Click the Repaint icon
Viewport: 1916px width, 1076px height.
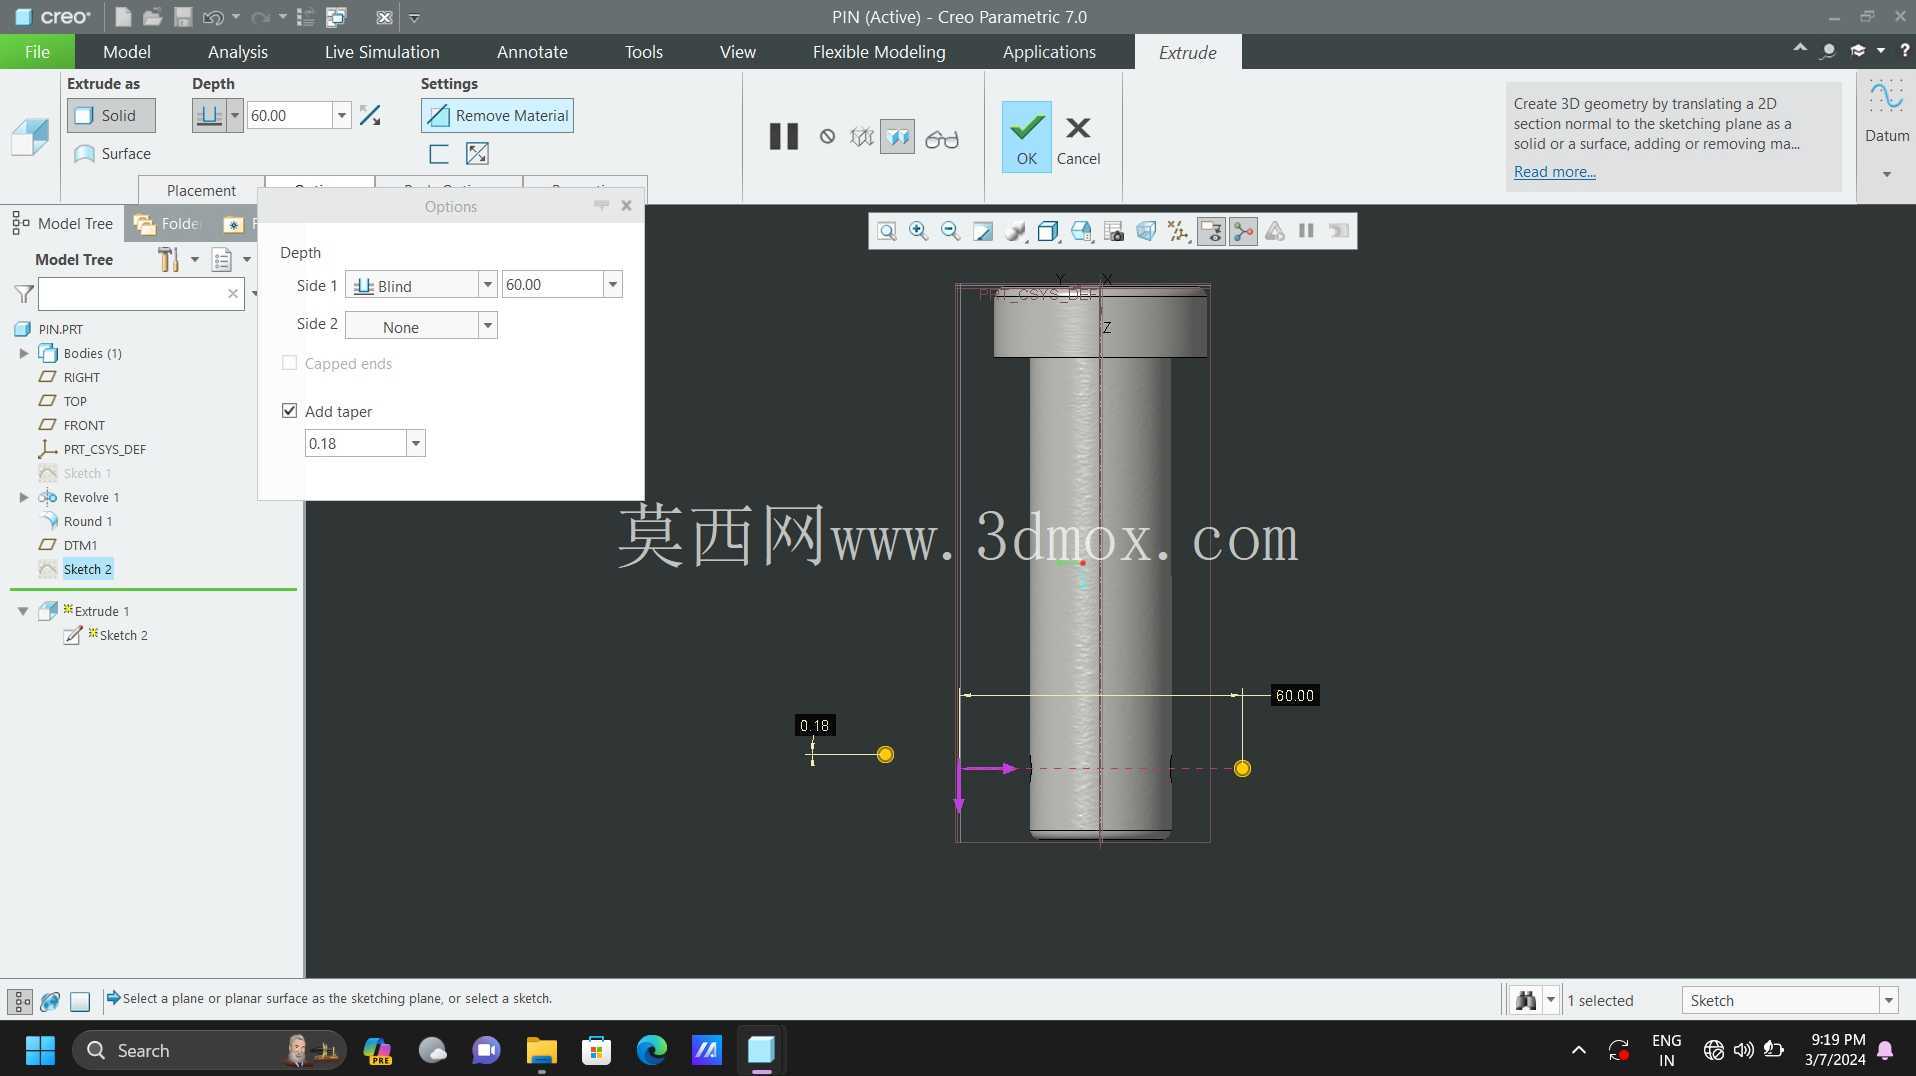point(983,232)
